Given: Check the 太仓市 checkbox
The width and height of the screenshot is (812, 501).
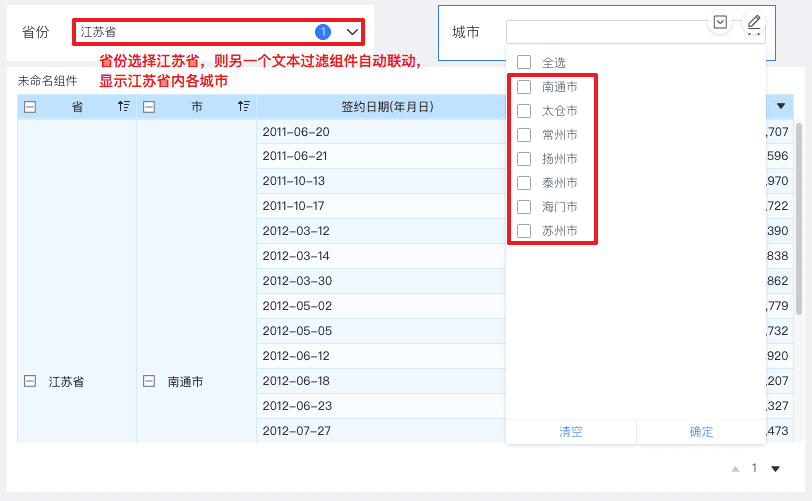Looking at the screenshot, I should coord(524,111).
